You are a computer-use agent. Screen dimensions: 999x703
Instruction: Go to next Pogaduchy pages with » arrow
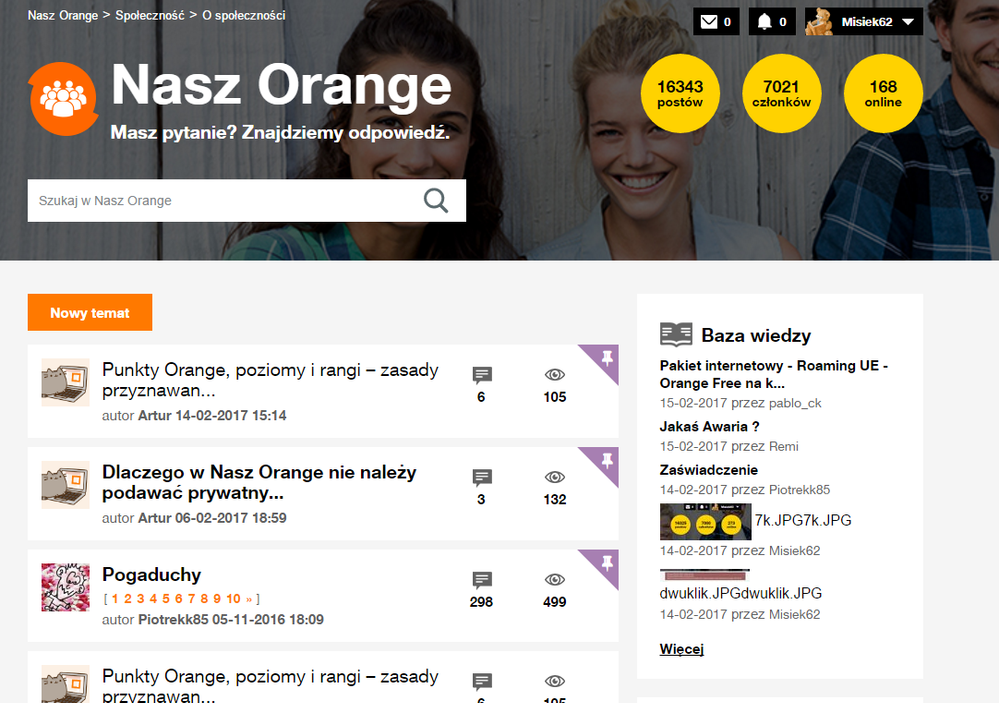click(249, 599)
